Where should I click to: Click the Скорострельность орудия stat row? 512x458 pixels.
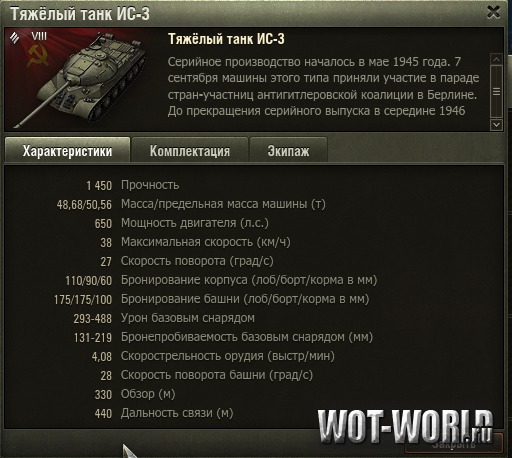[213, 356]
